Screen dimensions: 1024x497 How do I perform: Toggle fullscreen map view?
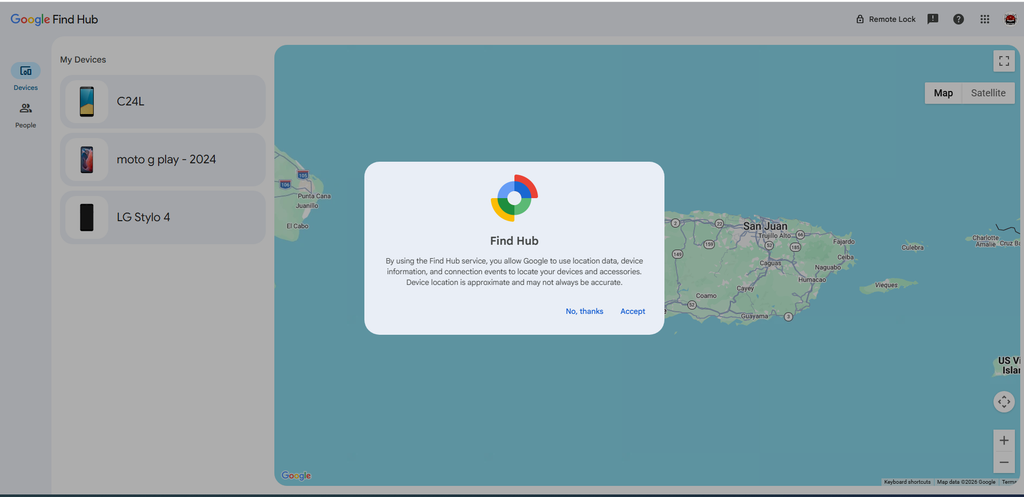pos(1004,61)
